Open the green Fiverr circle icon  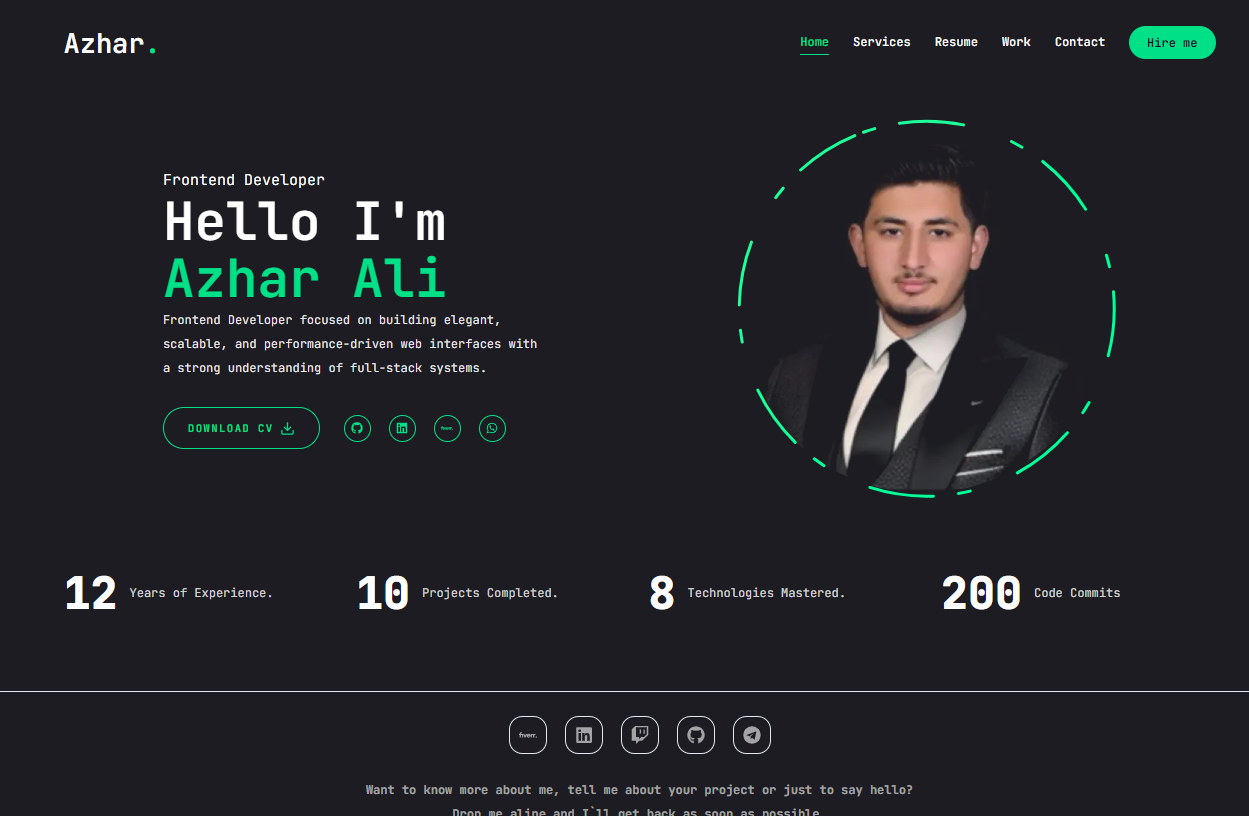coord(447,428)
